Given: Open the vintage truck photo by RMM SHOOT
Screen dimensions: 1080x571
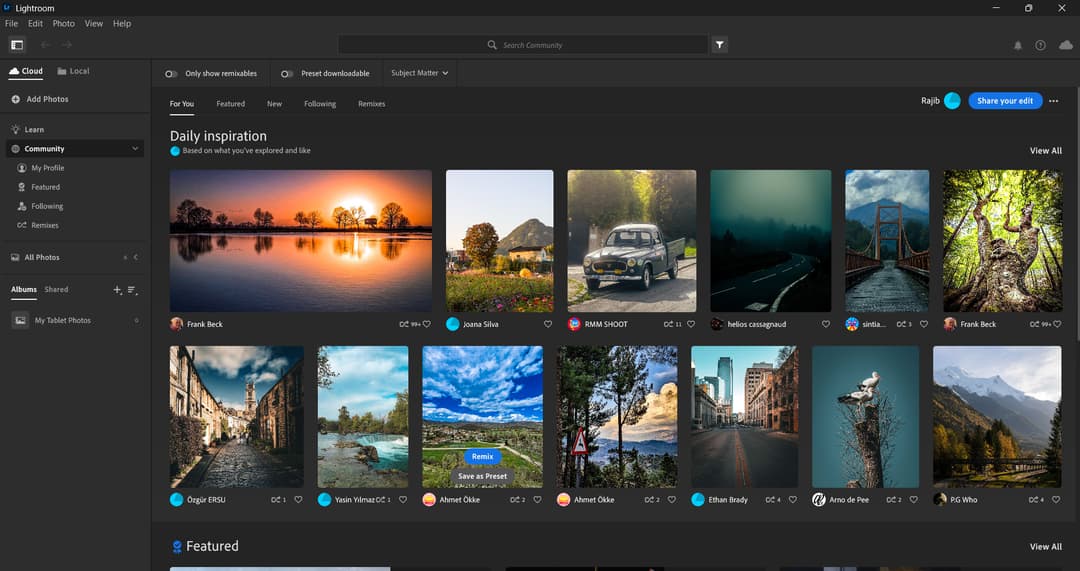Looking at the screenshot, I should click(632, 241).
